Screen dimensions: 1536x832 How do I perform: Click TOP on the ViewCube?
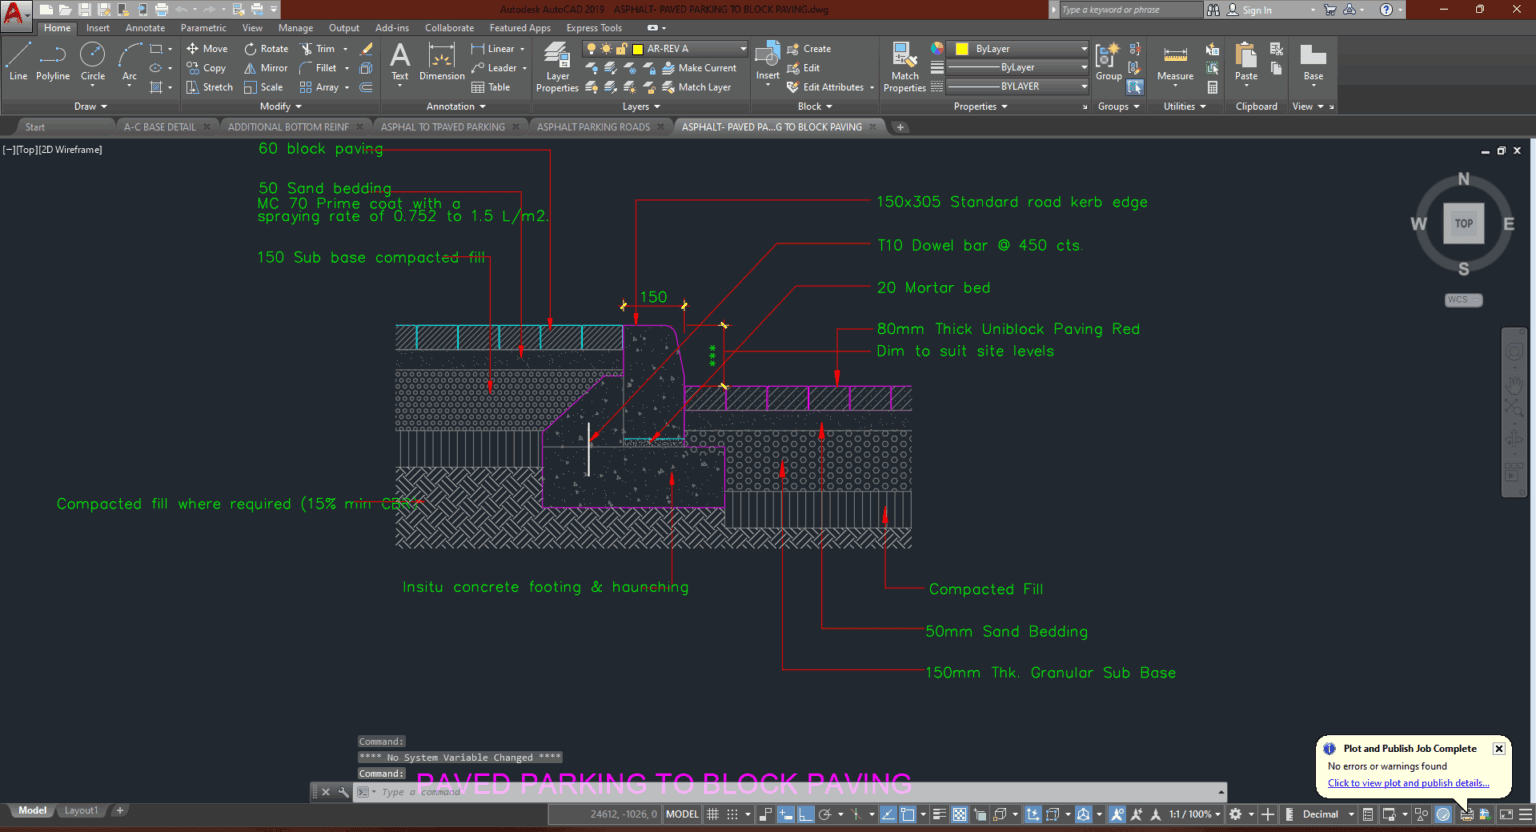pos(1463,223)
